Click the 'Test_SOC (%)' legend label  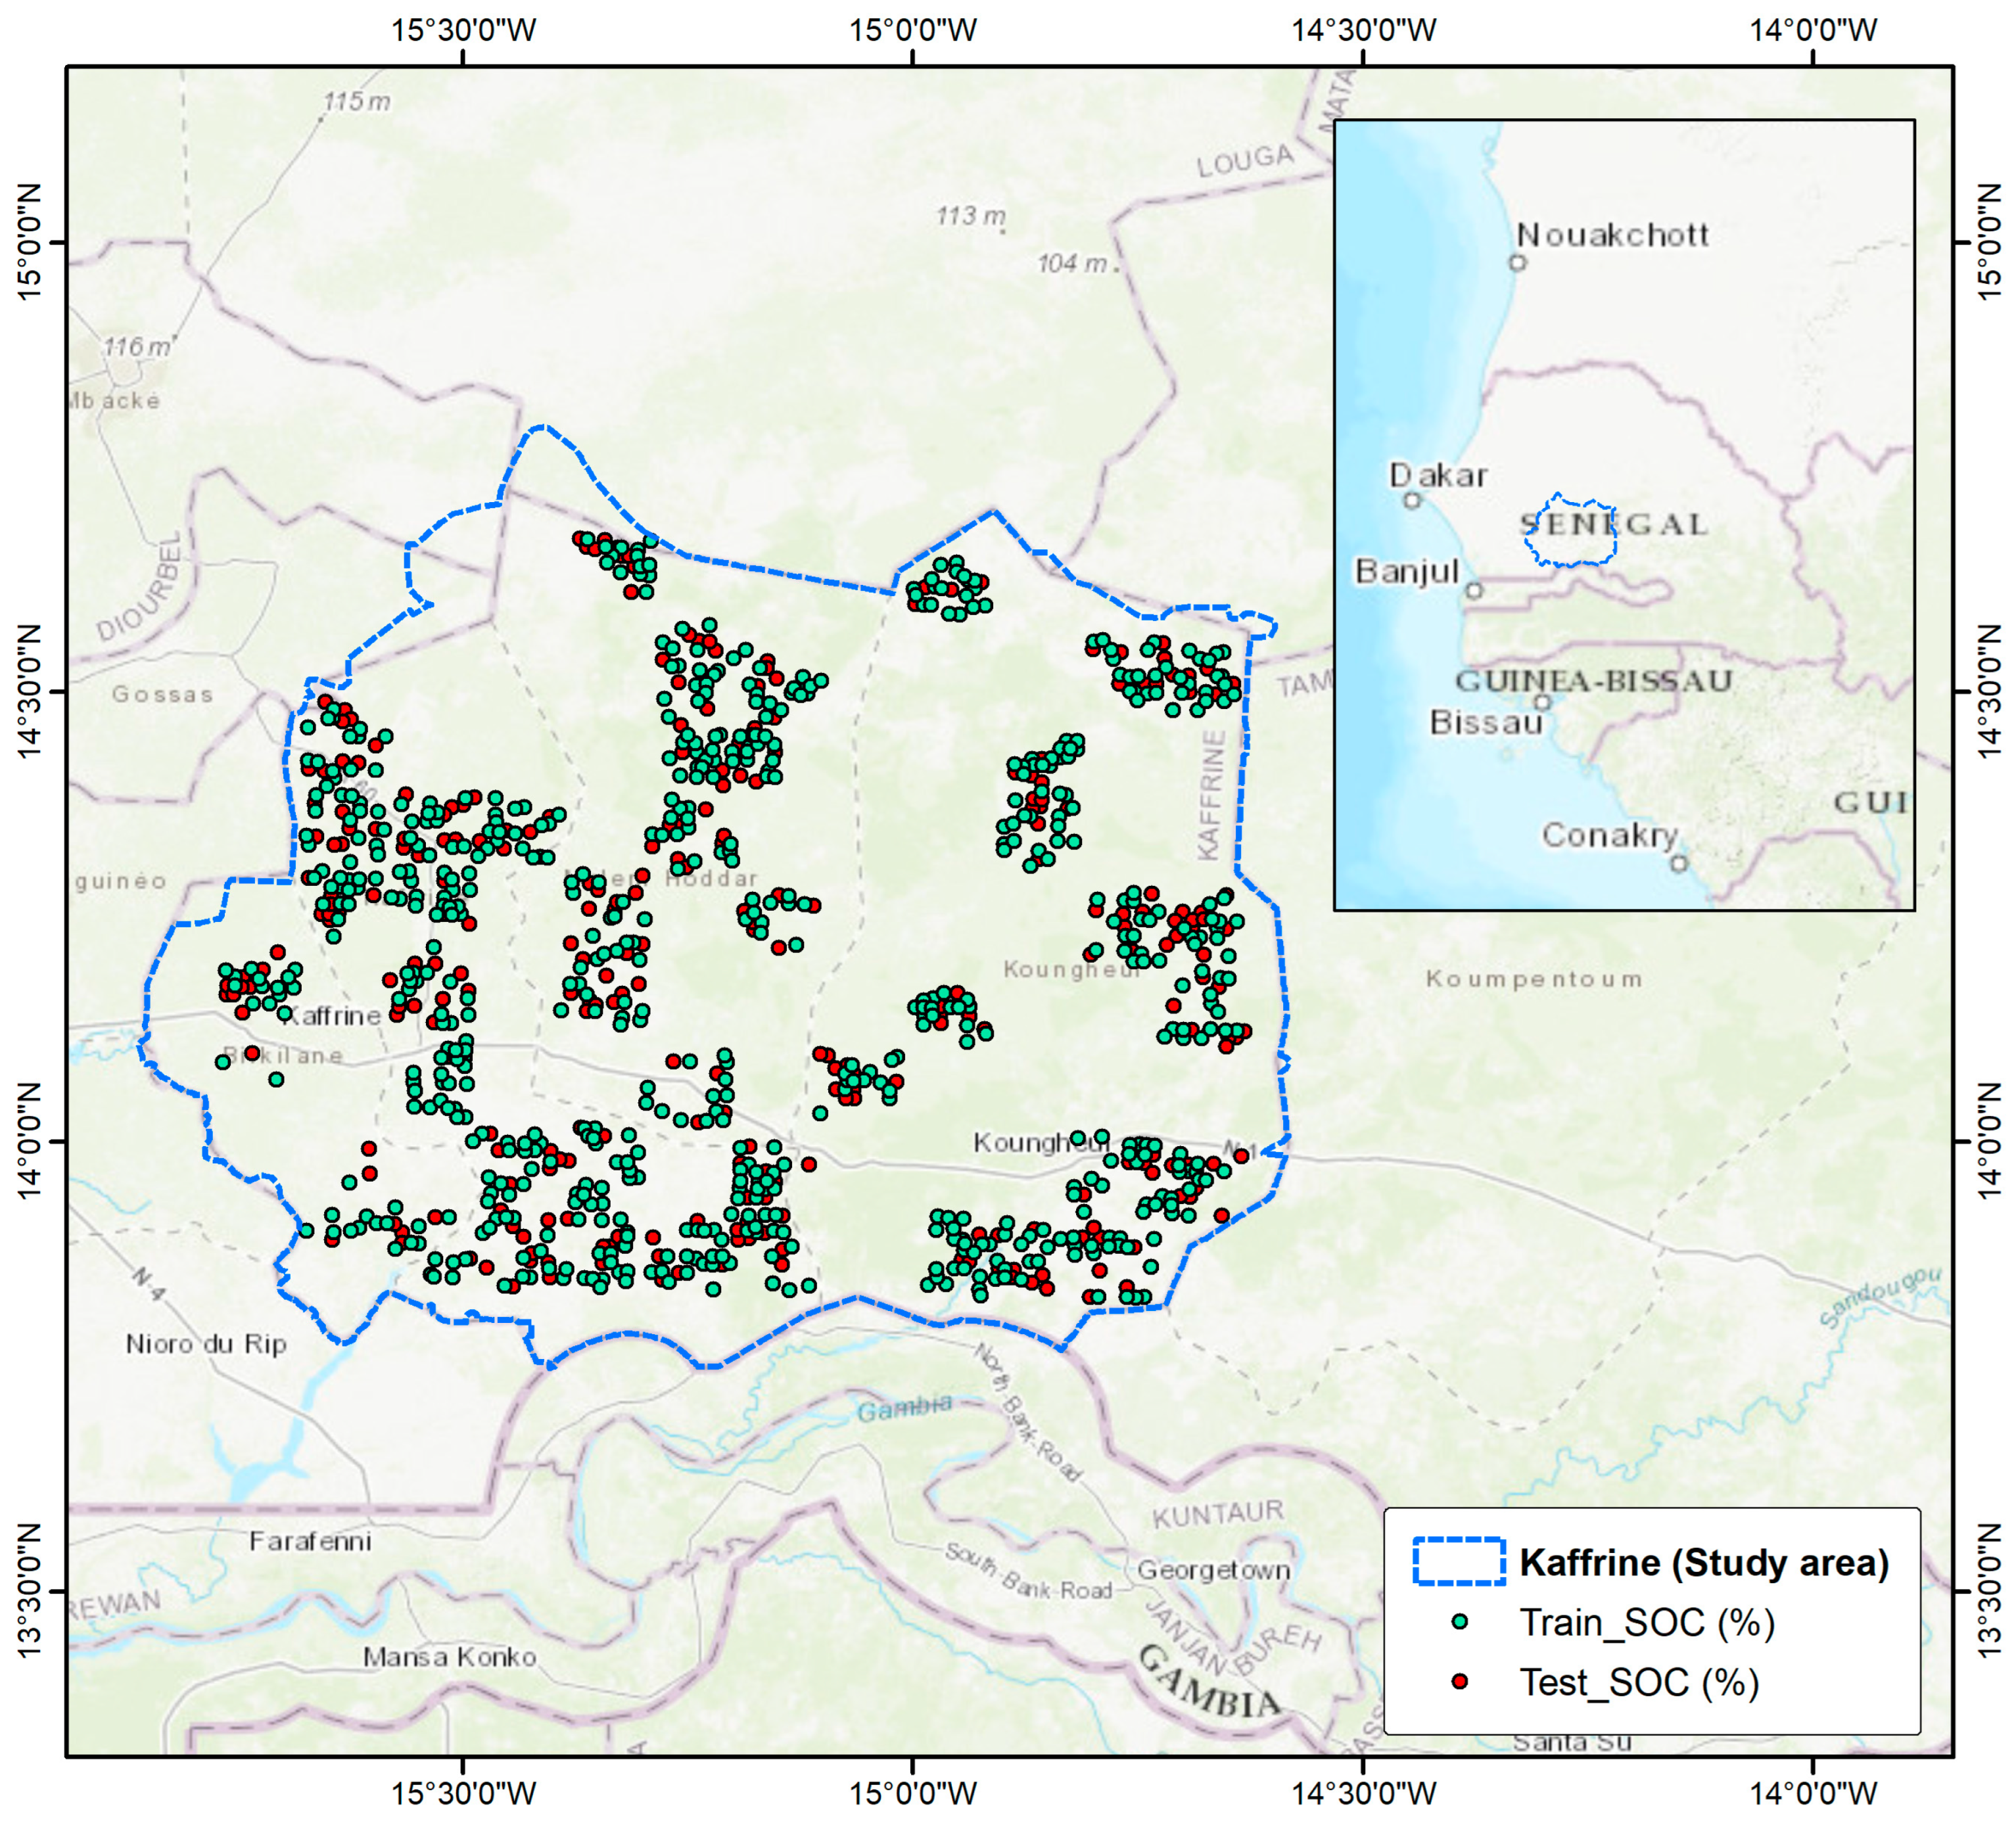coord(1639,1682)
